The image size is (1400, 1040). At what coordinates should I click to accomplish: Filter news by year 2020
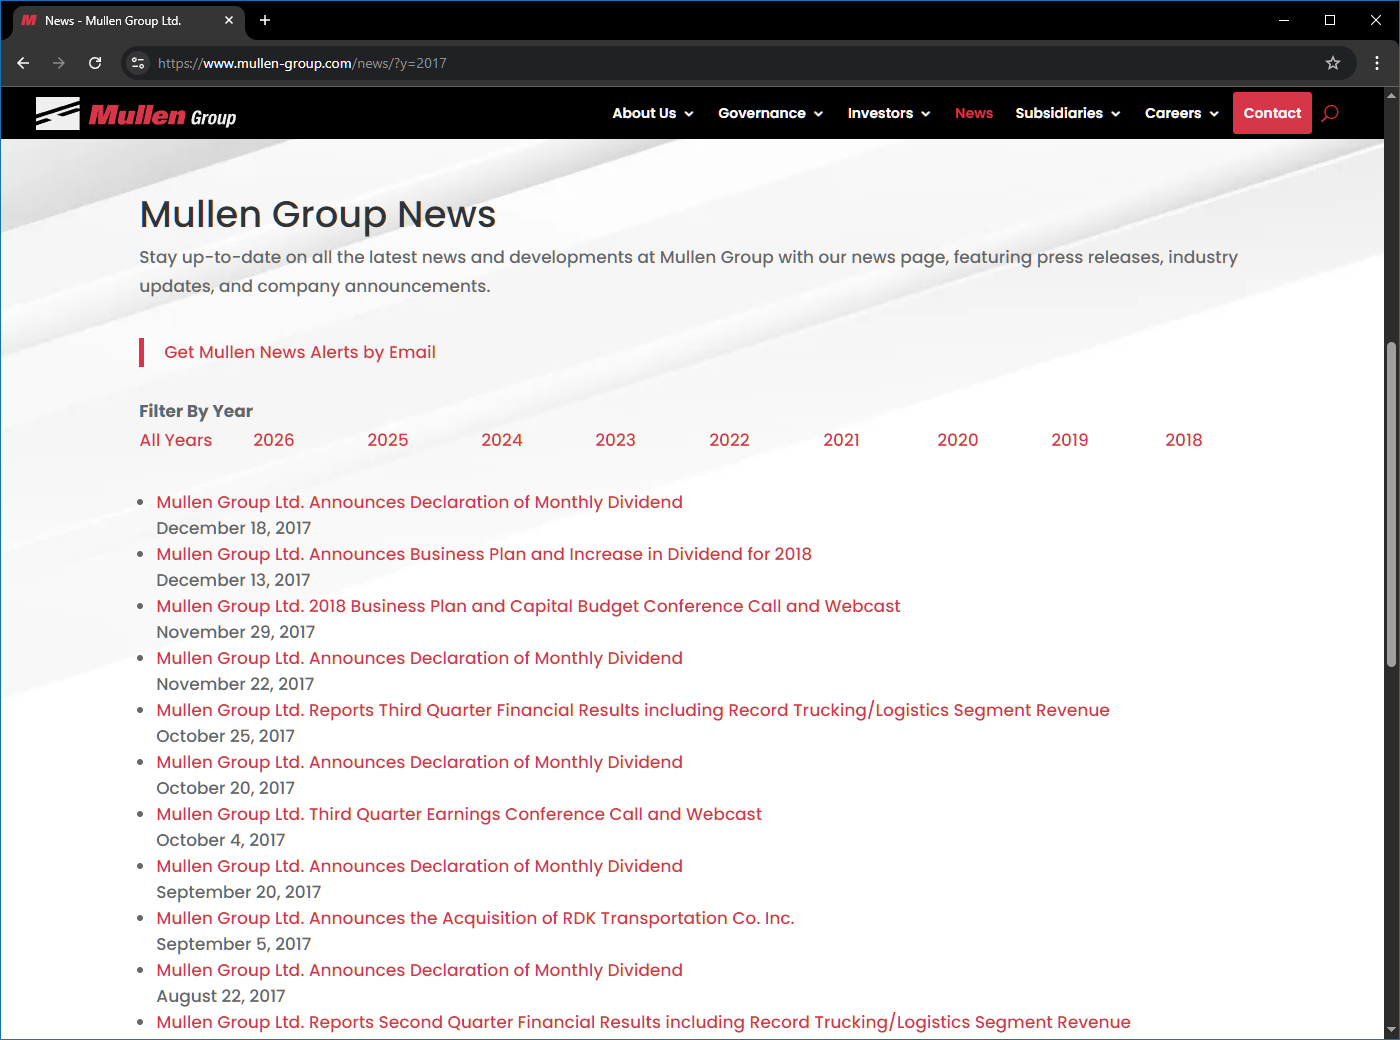[x=958, y=440]
